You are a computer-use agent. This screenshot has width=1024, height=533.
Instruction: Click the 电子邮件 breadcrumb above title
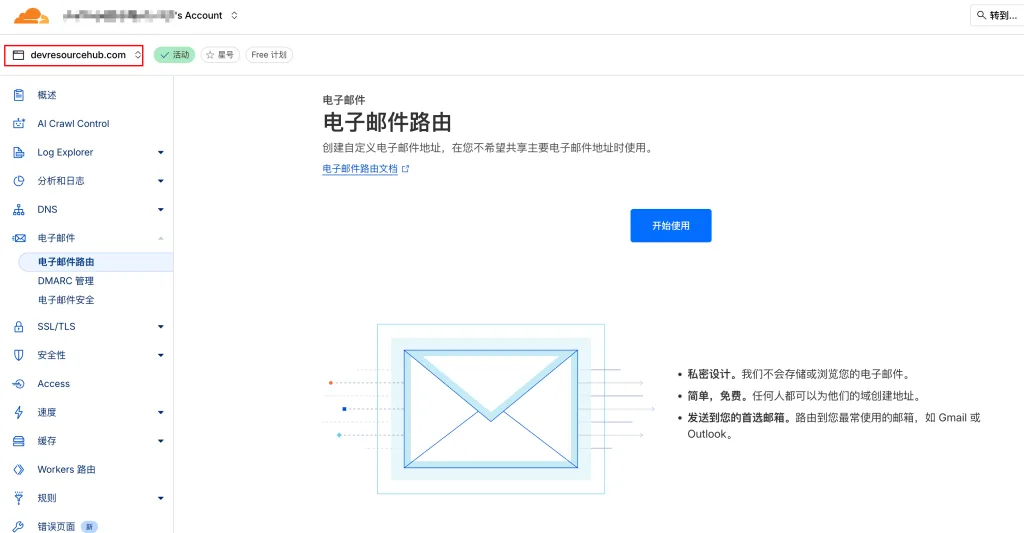click(344, 100)
